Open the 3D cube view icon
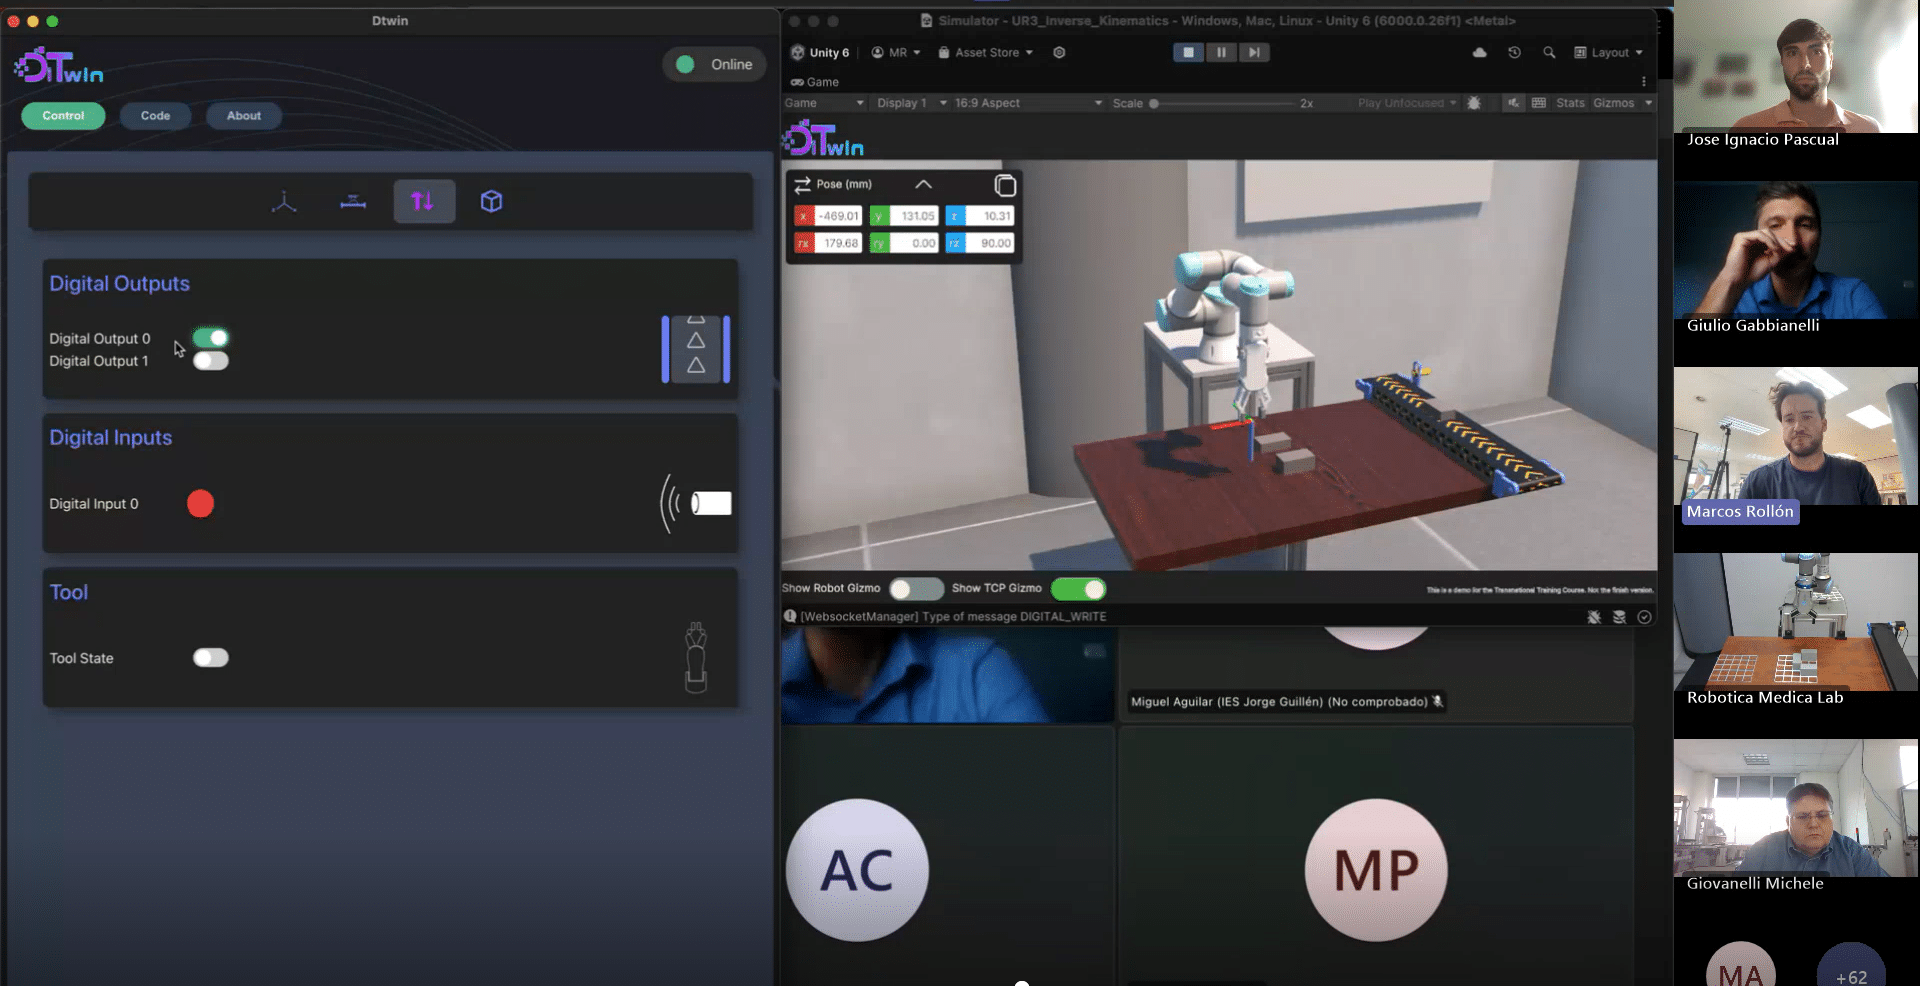 coord(491,202)
